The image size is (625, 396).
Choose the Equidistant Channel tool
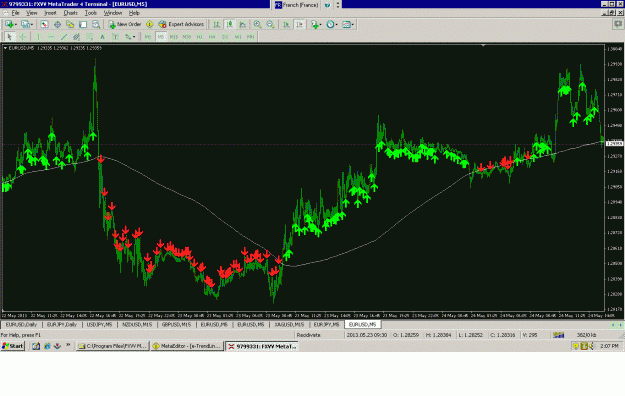[77, 37]
